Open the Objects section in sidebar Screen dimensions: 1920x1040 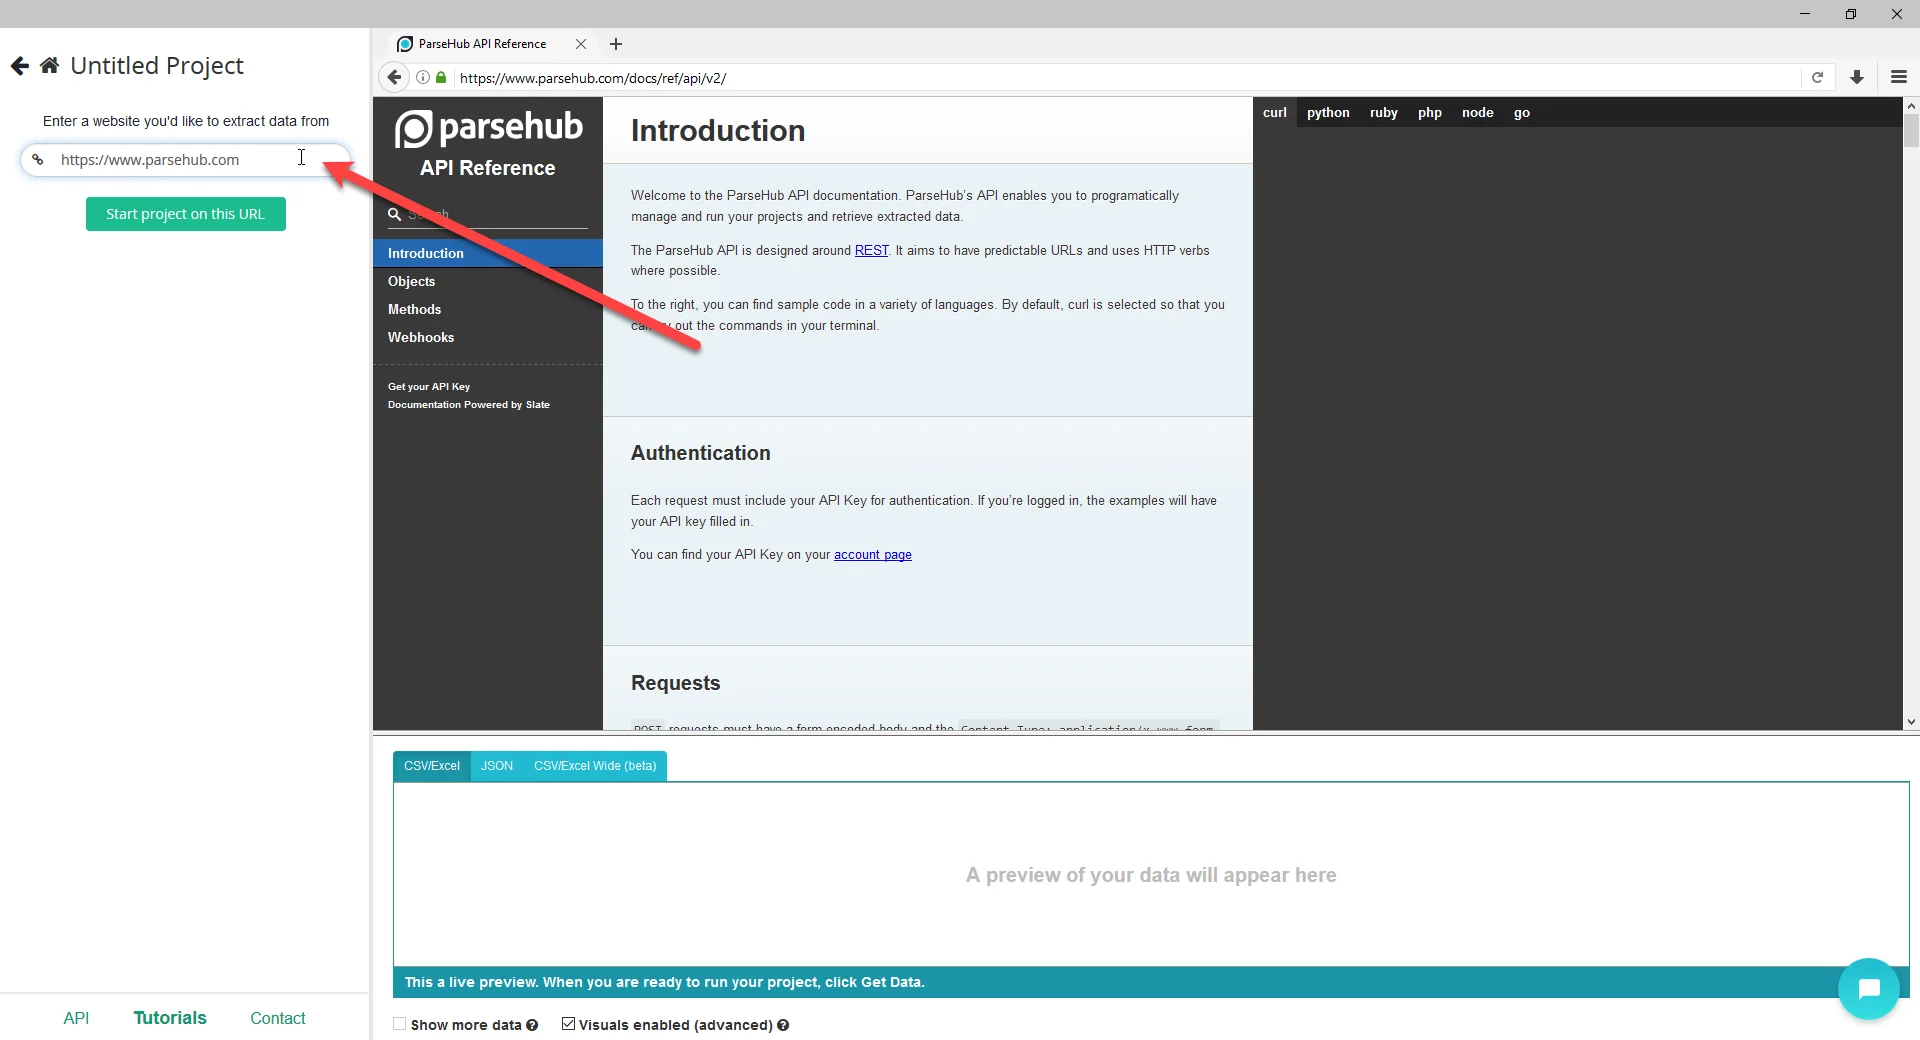point(488,281)
